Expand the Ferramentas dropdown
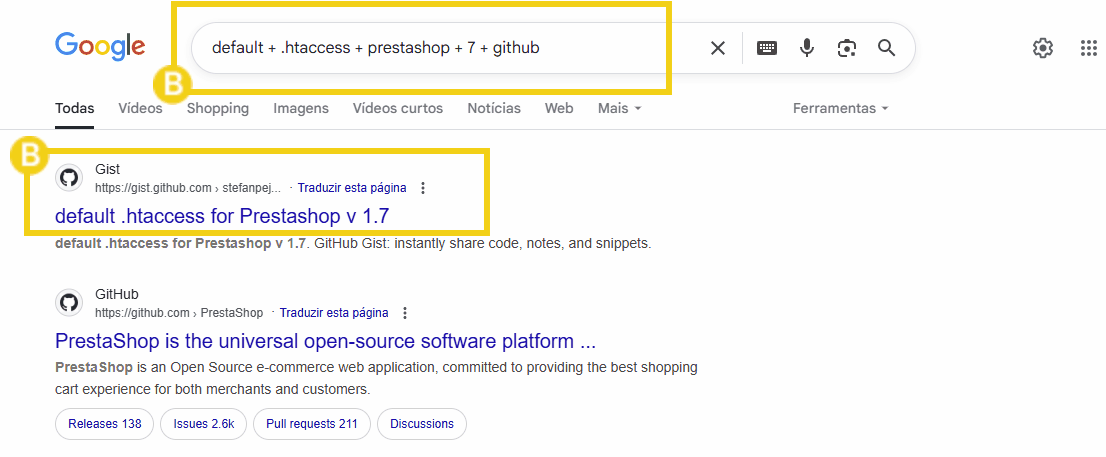 (841, 109)
